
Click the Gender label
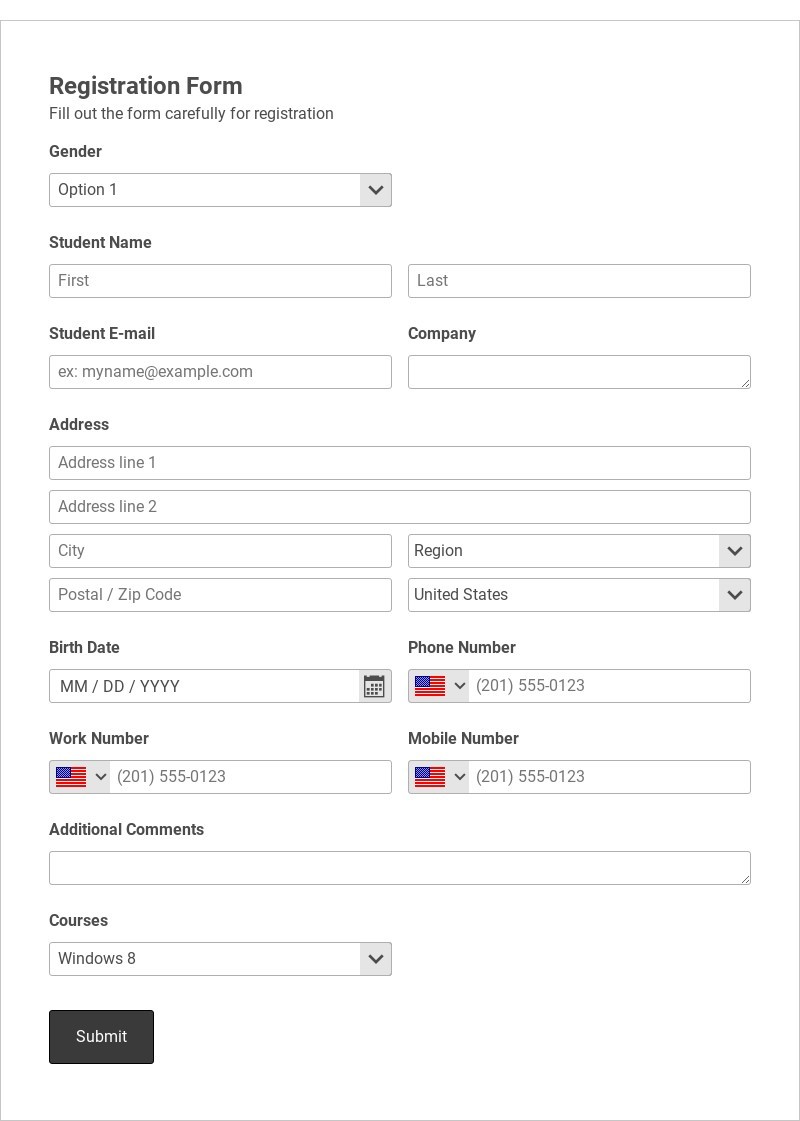tap(75, 152)
